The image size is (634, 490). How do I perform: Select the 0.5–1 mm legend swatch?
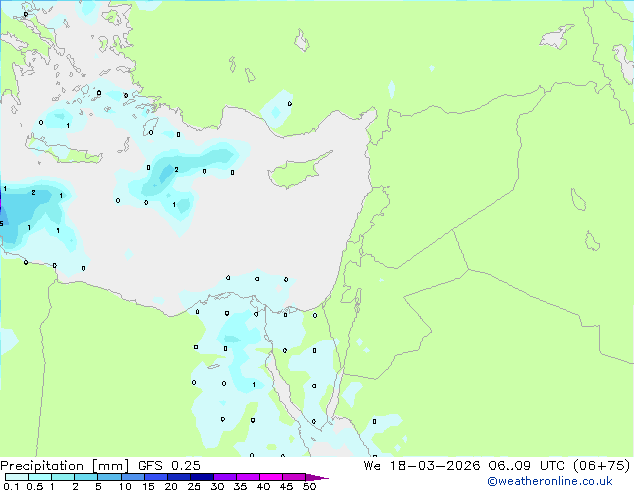point(40,477)
